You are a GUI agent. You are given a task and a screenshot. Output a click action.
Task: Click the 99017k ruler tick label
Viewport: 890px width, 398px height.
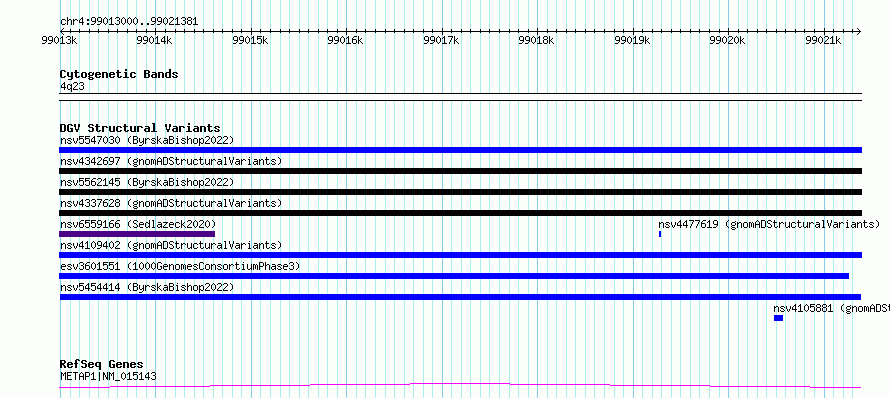(x=442, y=40)
